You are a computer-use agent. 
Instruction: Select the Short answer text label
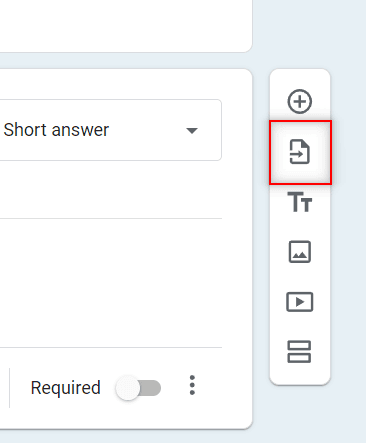[x=56, y=130]
